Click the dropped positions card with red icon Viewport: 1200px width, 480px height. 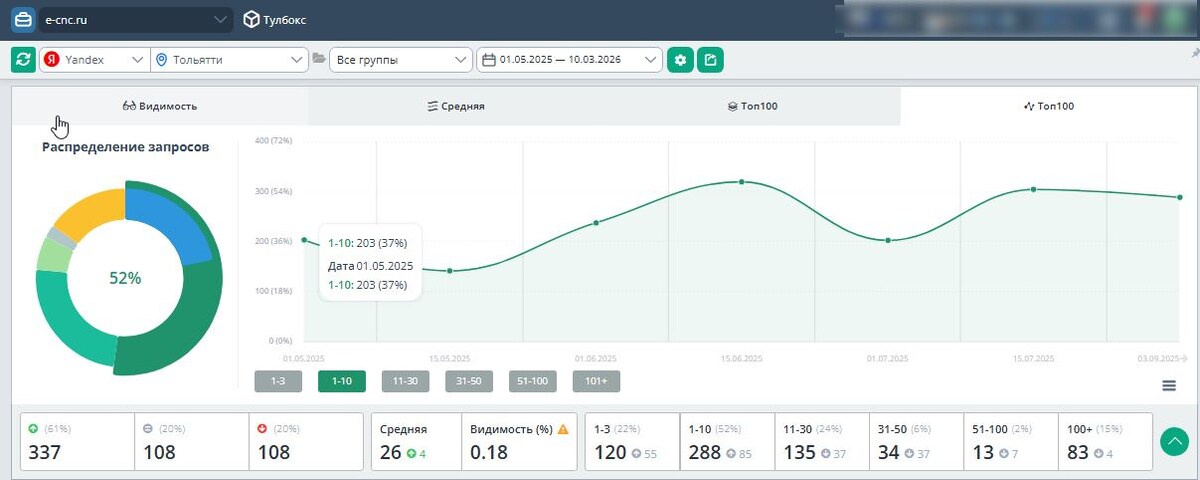coord(306,441)
